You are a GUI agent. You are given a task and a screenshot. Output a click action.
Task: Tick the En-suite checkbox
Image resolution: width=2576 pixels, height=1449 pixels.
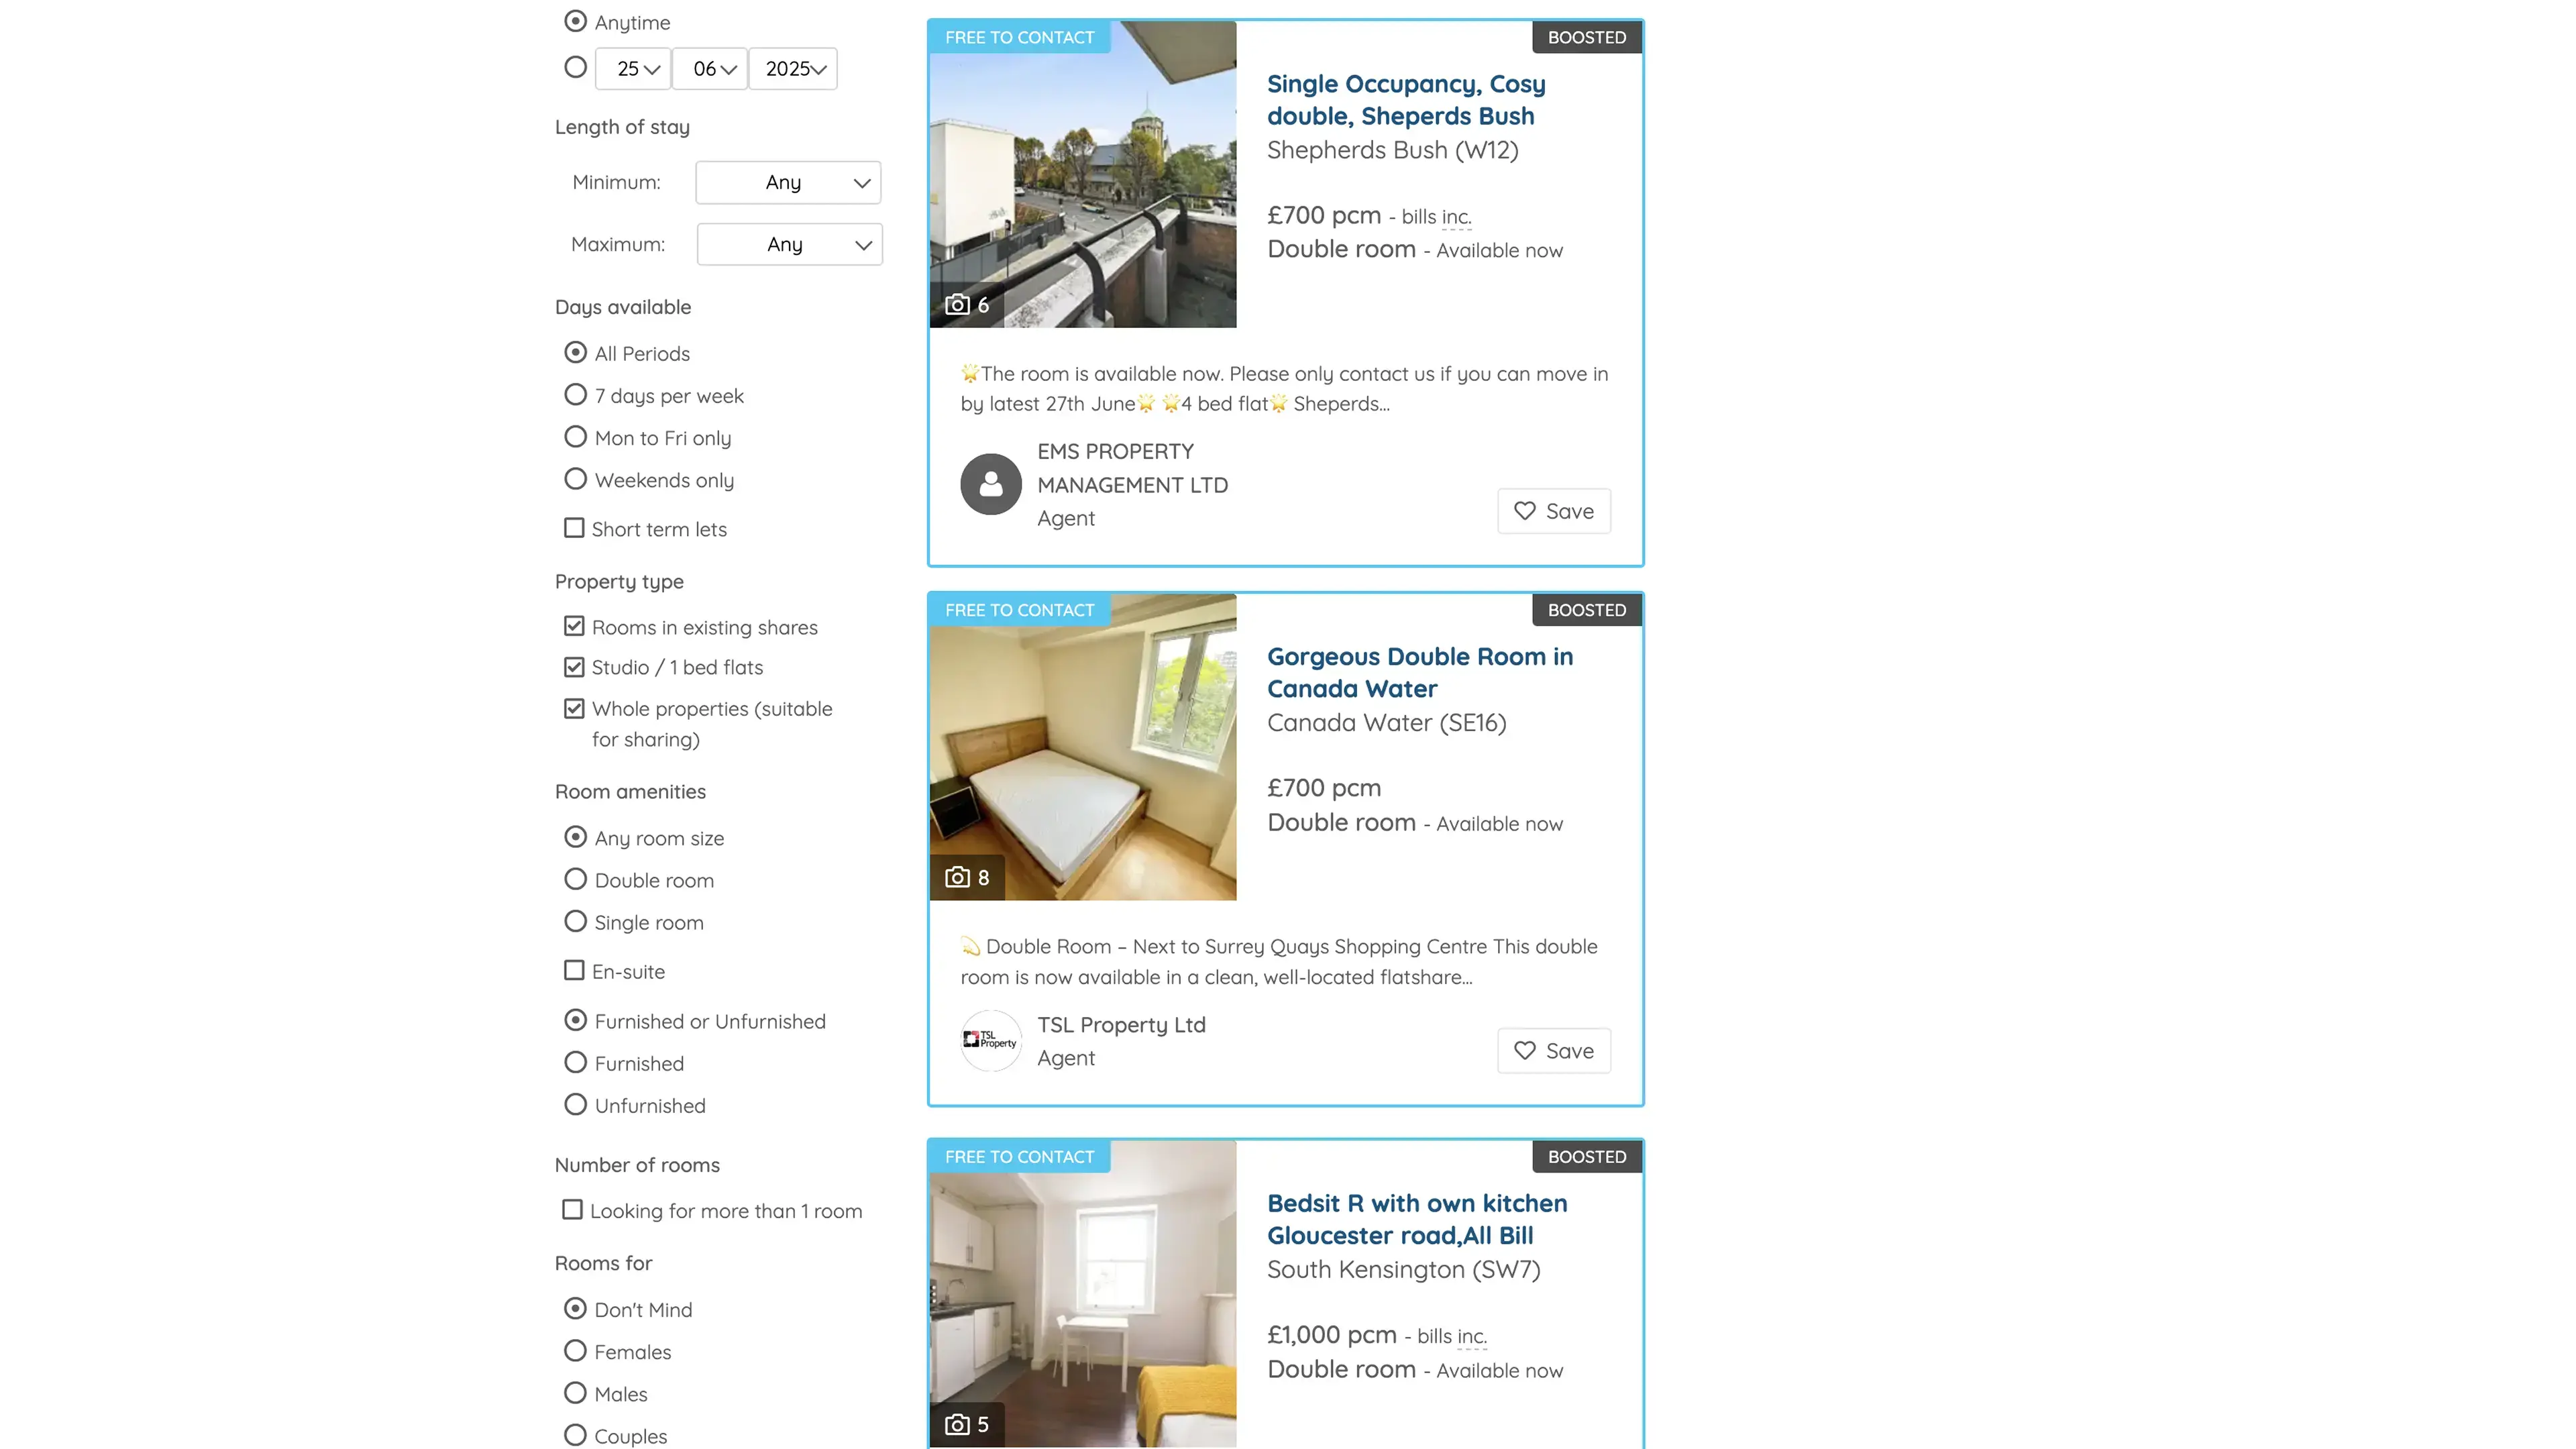574,971
